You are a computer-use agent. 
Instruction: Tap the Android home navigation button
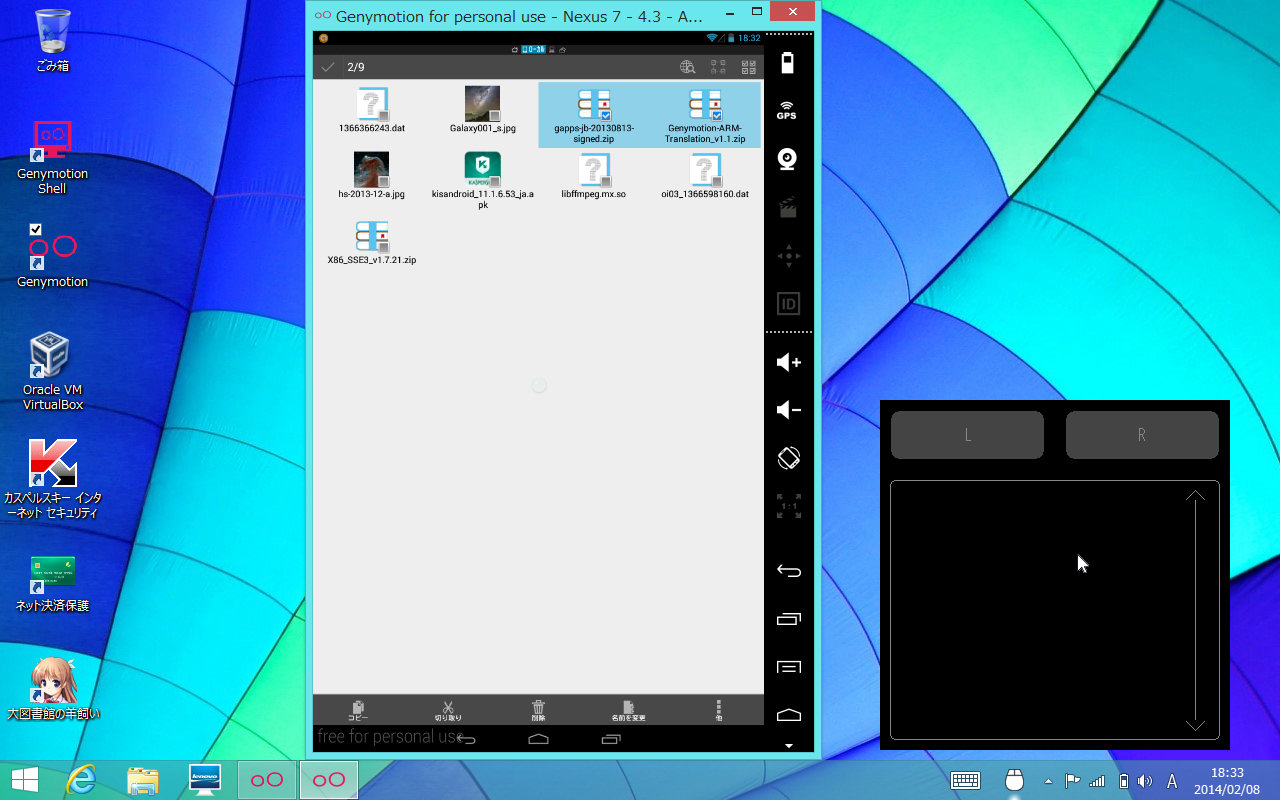tap(538, 739)
